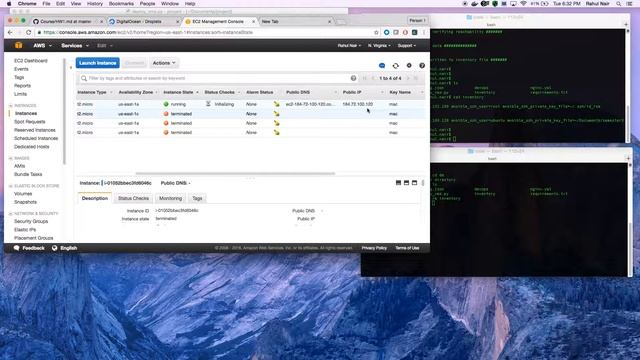Viewport: 640px width, 360px height.
Task: Open help question mark icon in toolbar
Action: point(422,65)
